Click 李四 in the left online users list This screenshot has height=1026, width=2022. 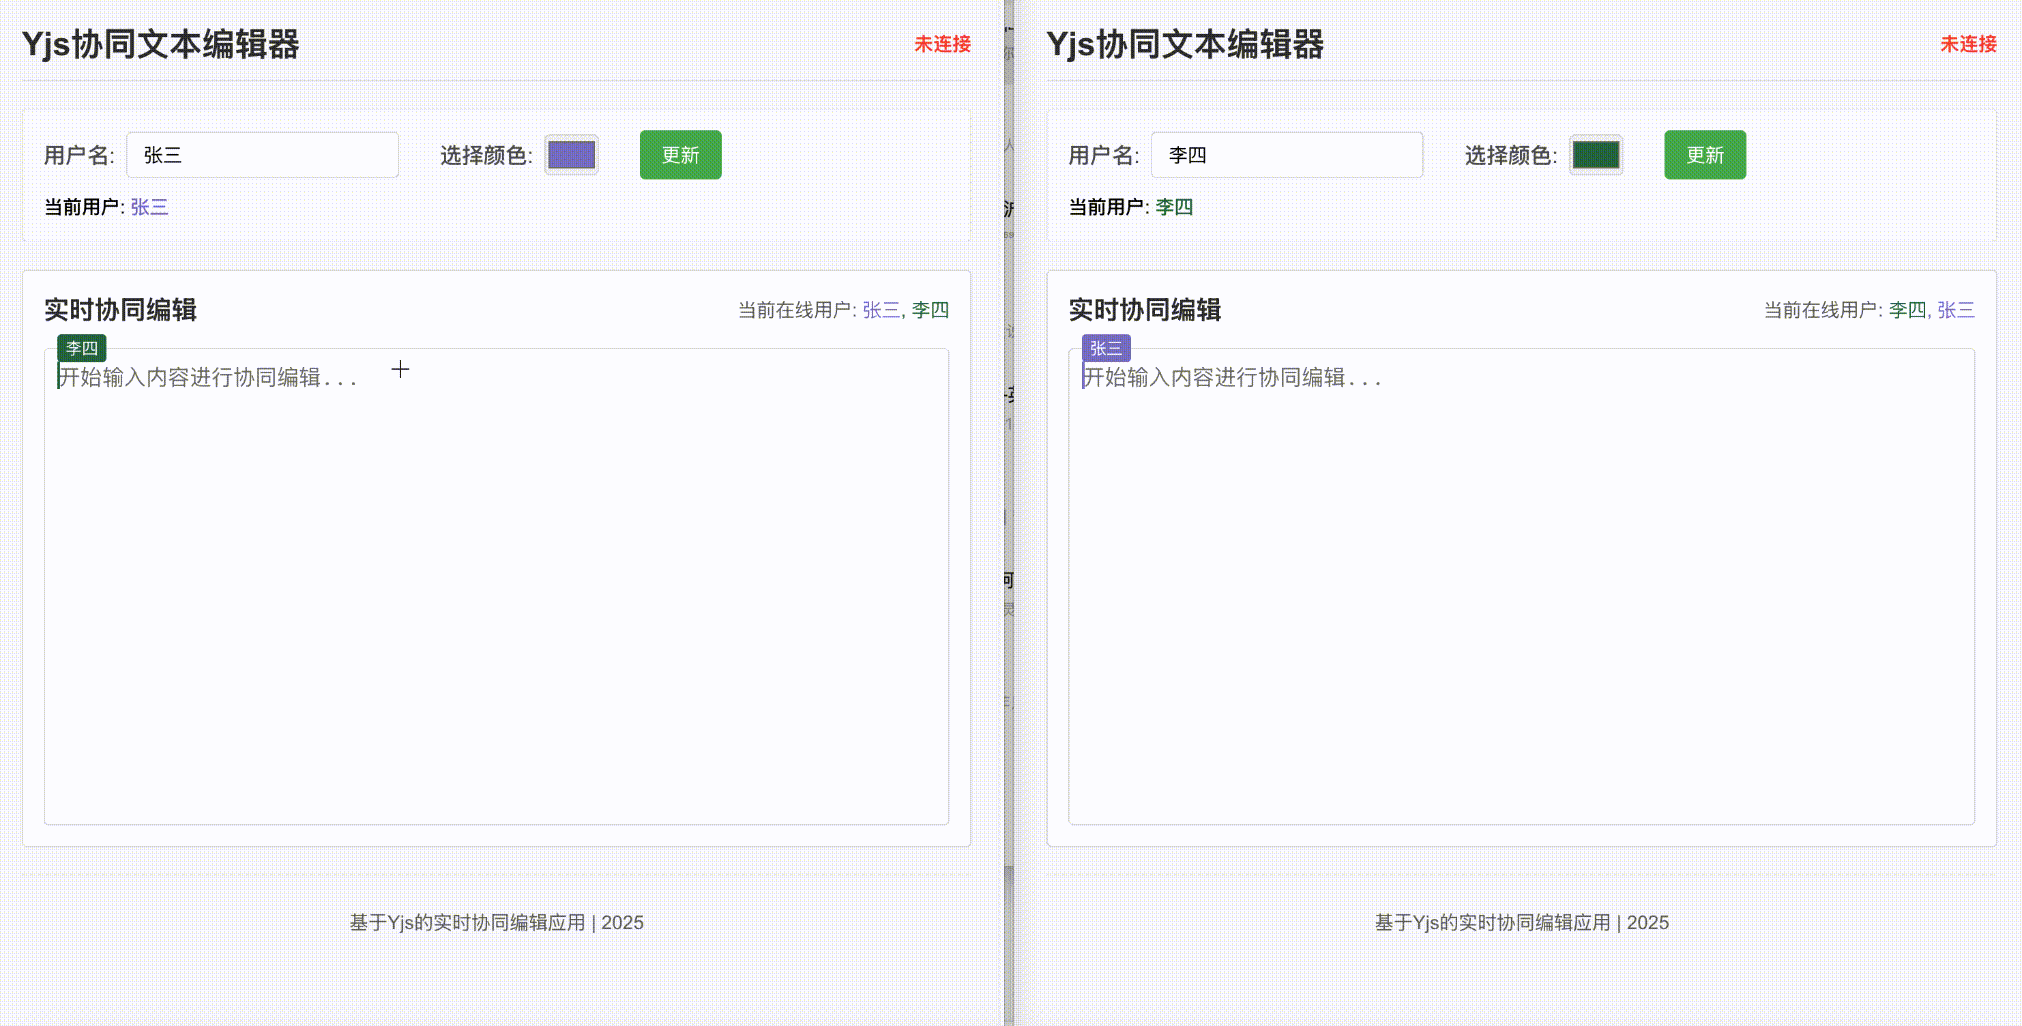tap(930, 311)
